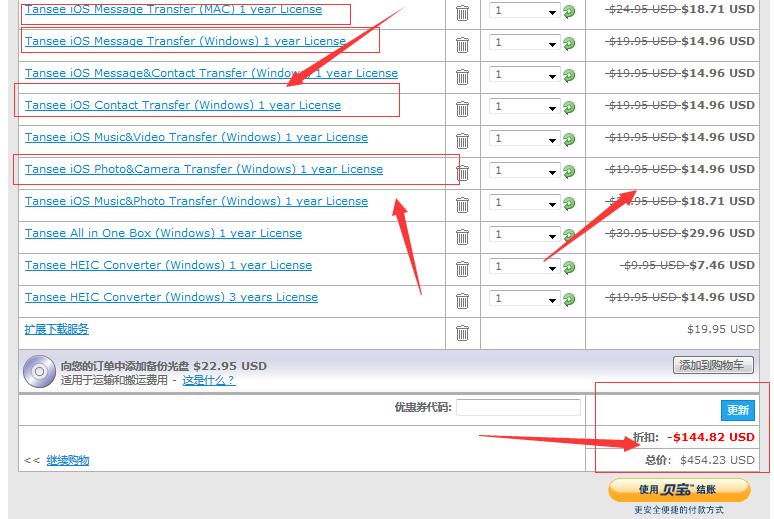Viewport: 774px width, 519px height.
Task: Open quantity dropdown for HEIC Converter 1 year
Action: (x=525, y=267)
